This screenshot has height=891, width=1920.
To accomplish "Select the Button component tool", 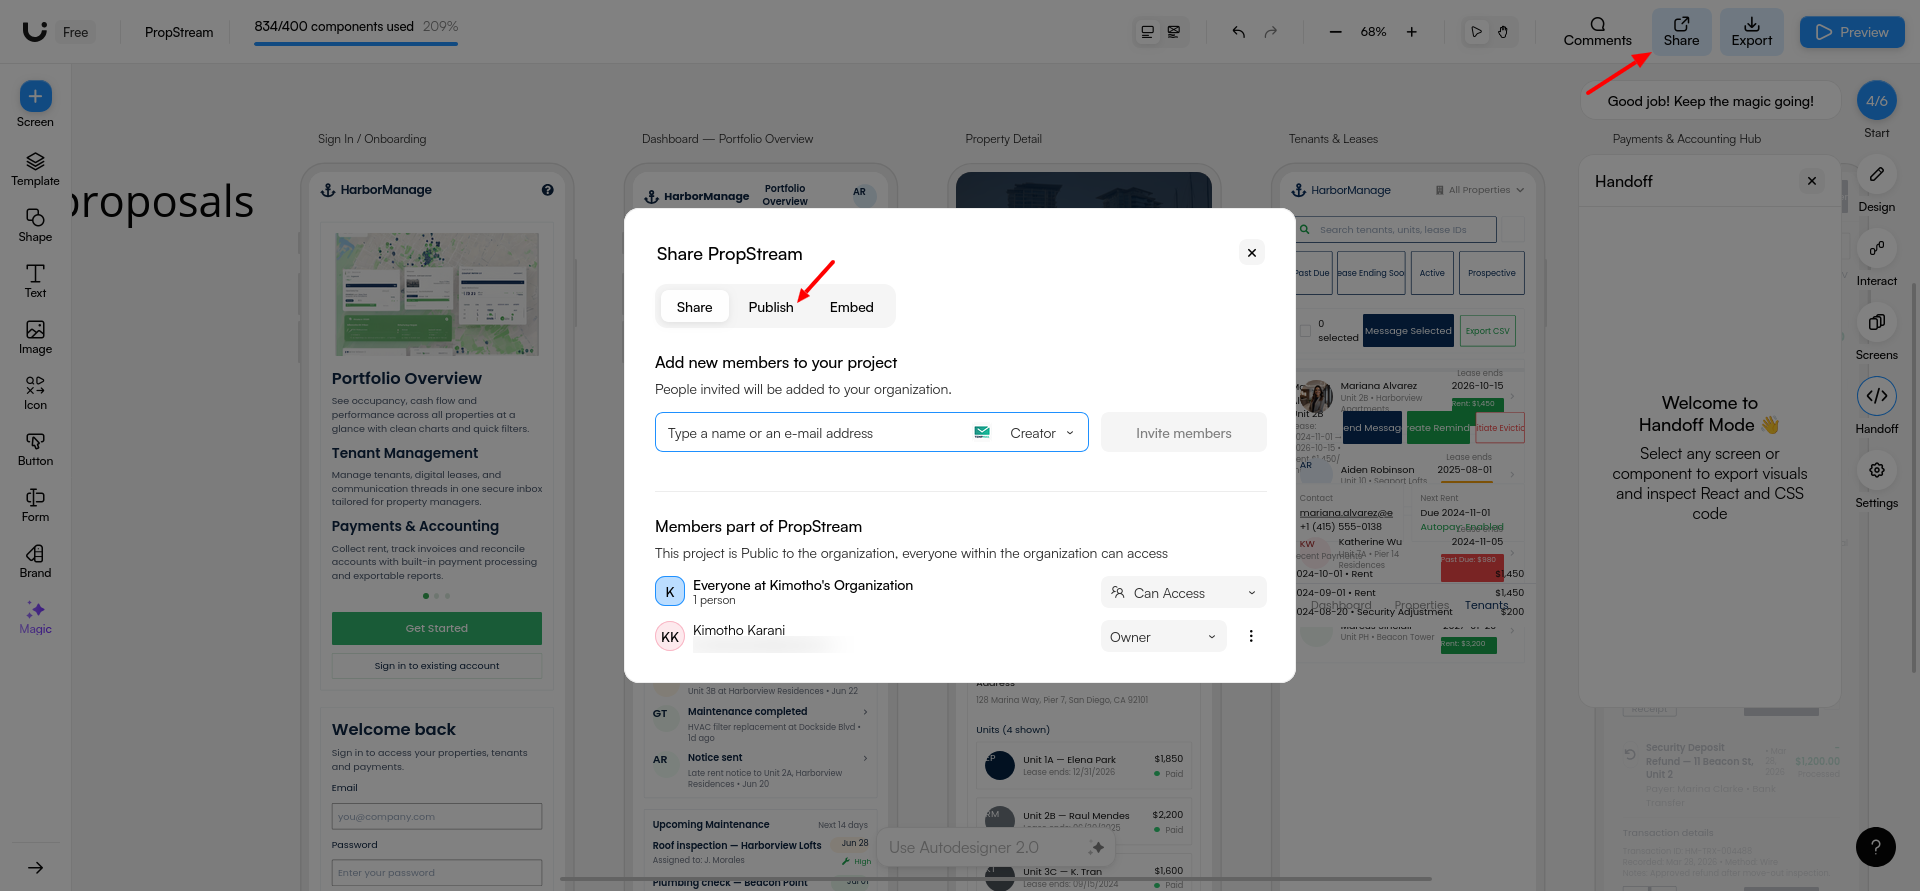I will [35, 449].
